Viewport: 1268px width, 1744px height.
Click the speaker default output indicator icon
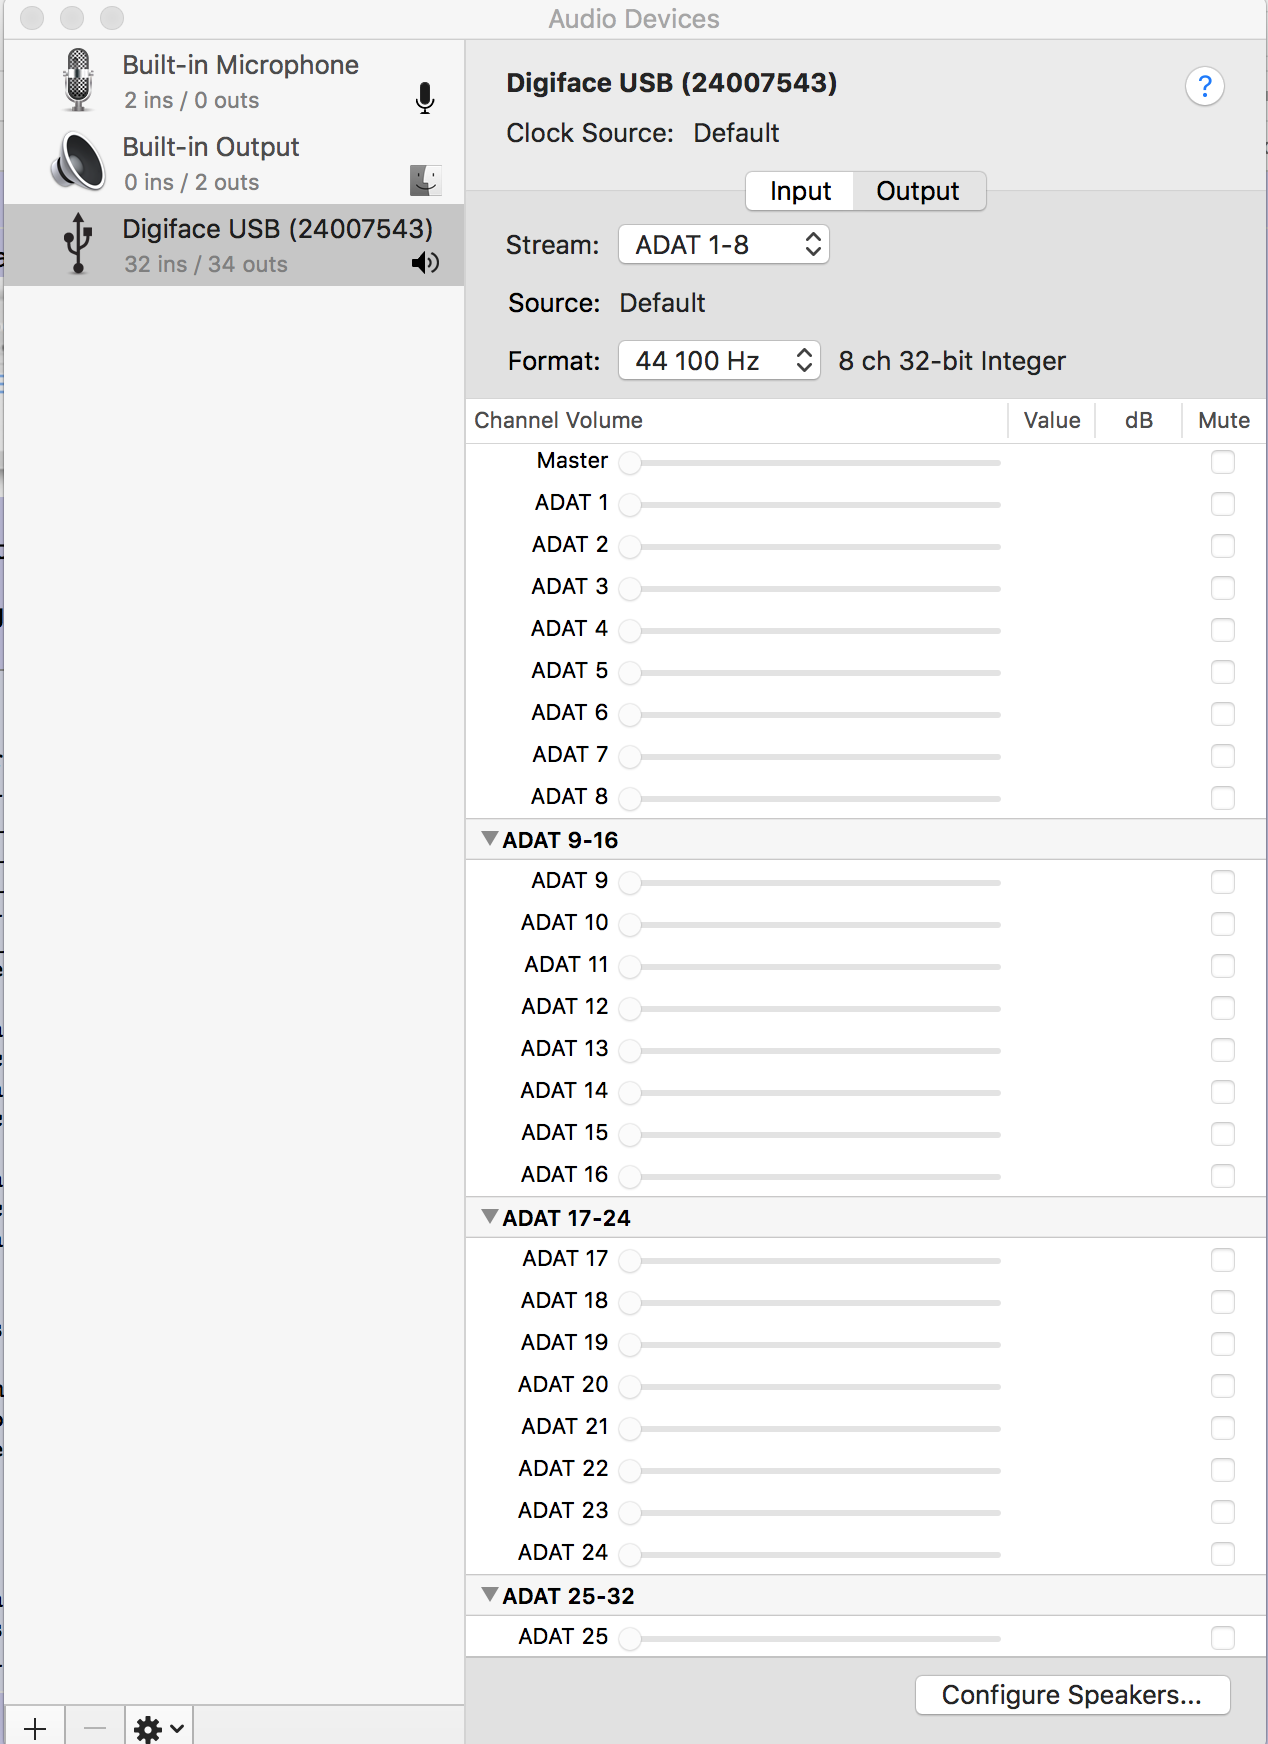coord(426,263)
